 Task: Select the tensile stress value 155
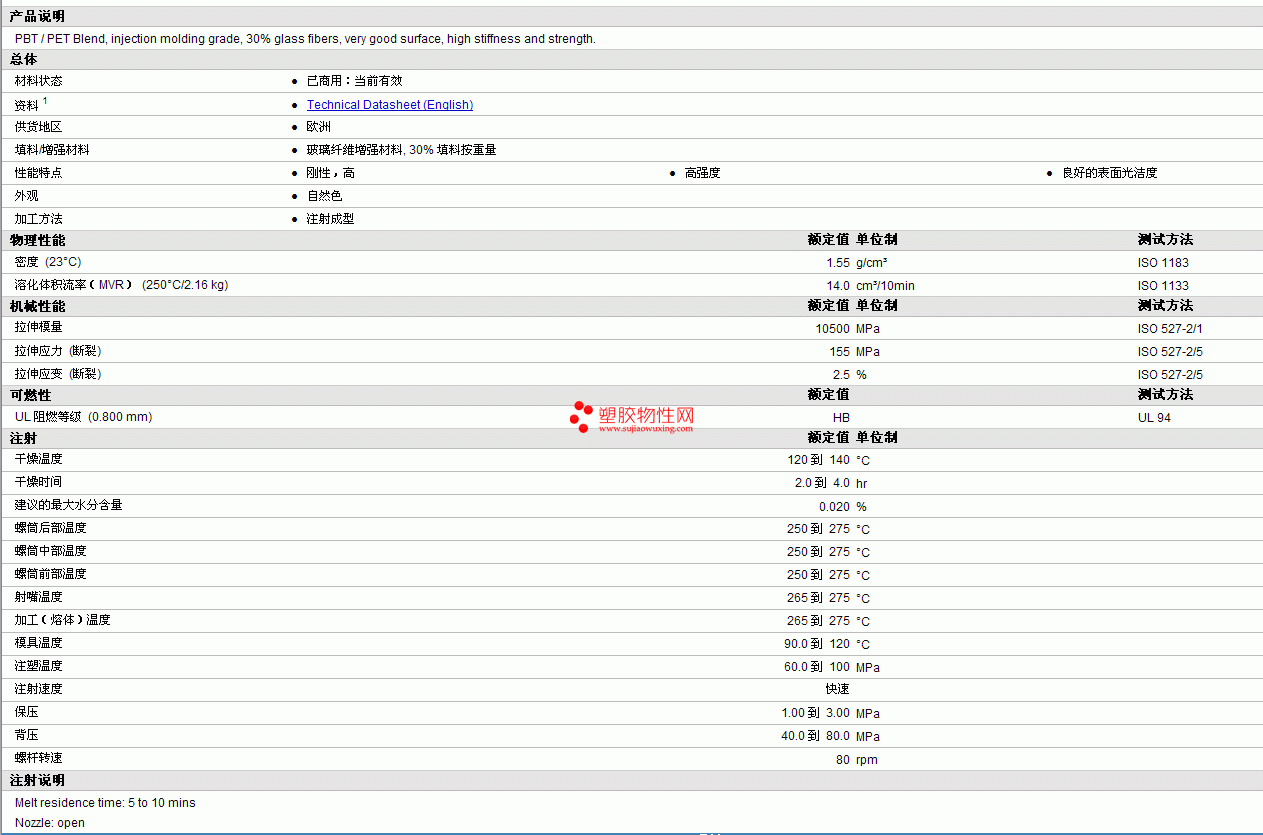coord(839,352)
